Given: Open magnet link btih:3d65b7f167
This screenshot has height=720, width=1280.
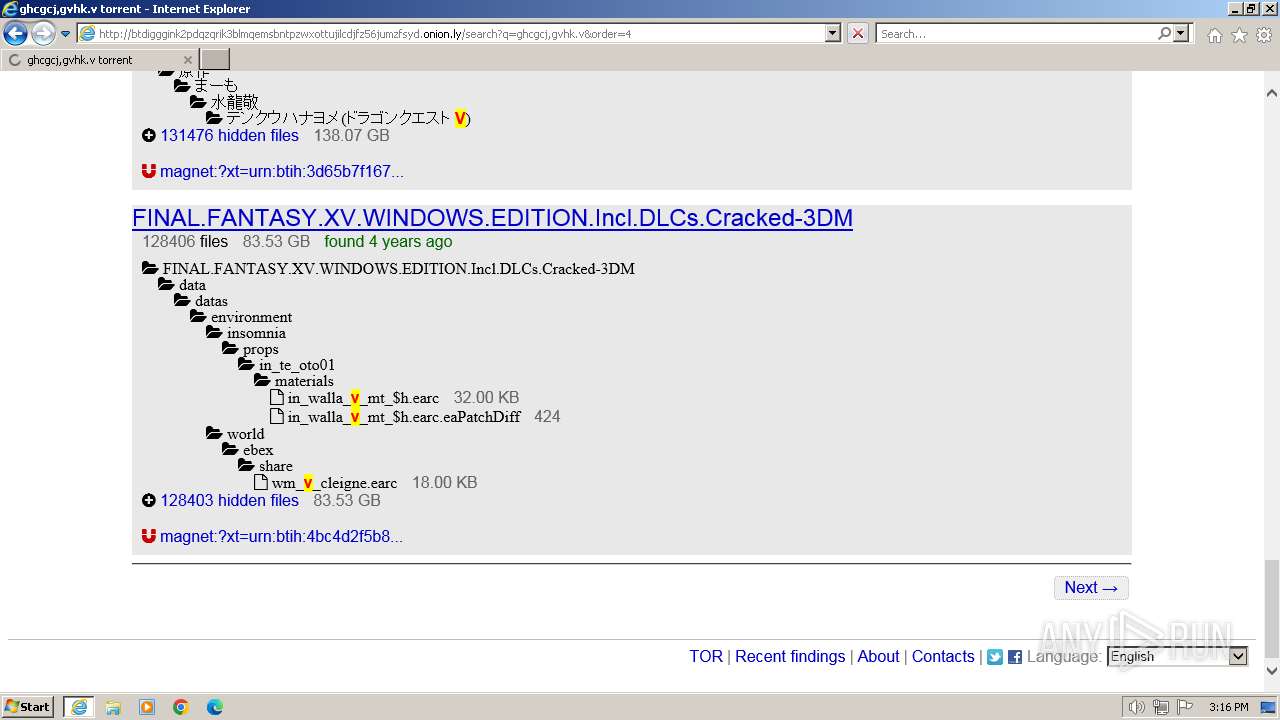Looking at the screenshot, I should pos(282,171).
